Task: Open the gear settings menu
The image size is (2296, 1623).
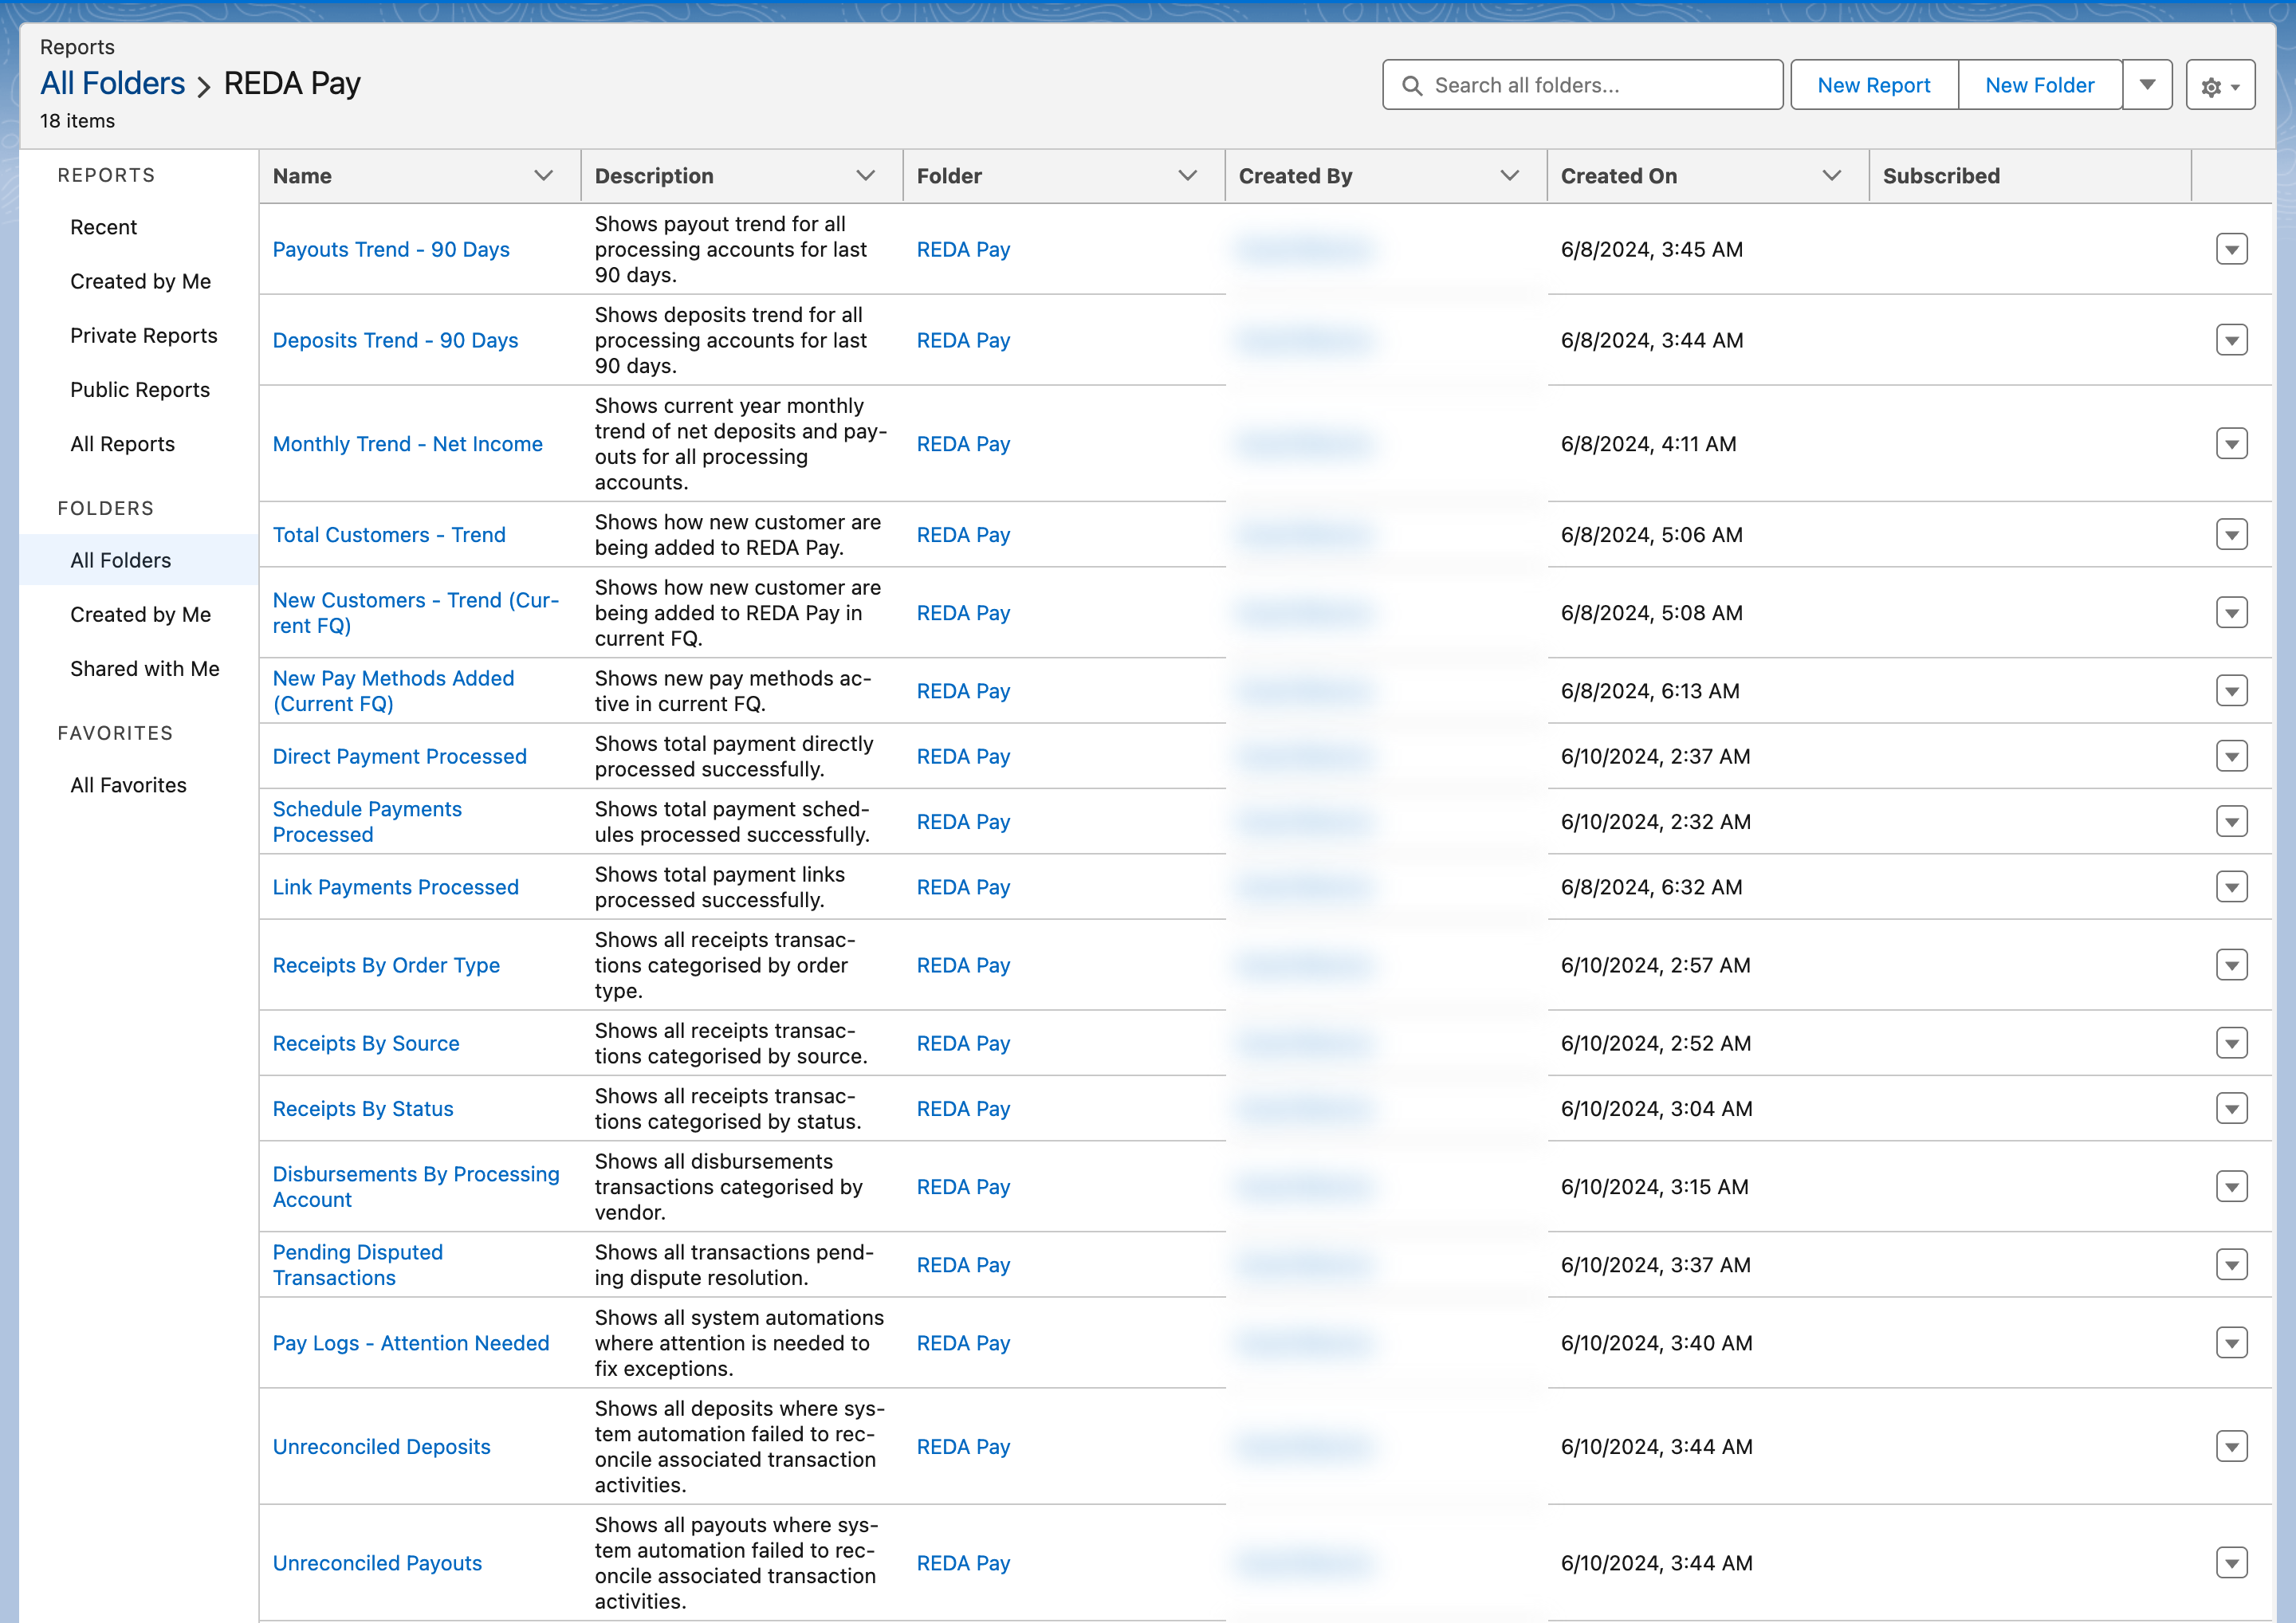Action: click(x=2220, y=86)
